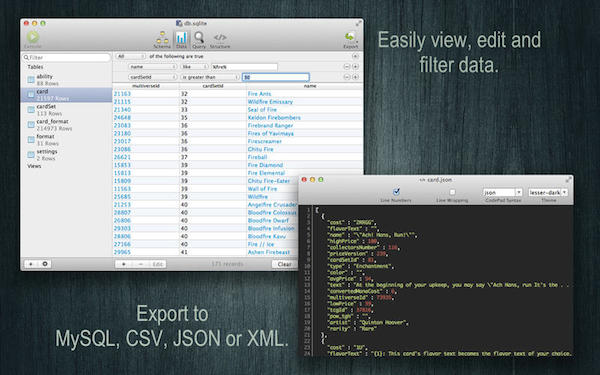The image size is (600, 375).
Task: Select the Data chart icon in toolbar
Action: [x=181, y=38]
